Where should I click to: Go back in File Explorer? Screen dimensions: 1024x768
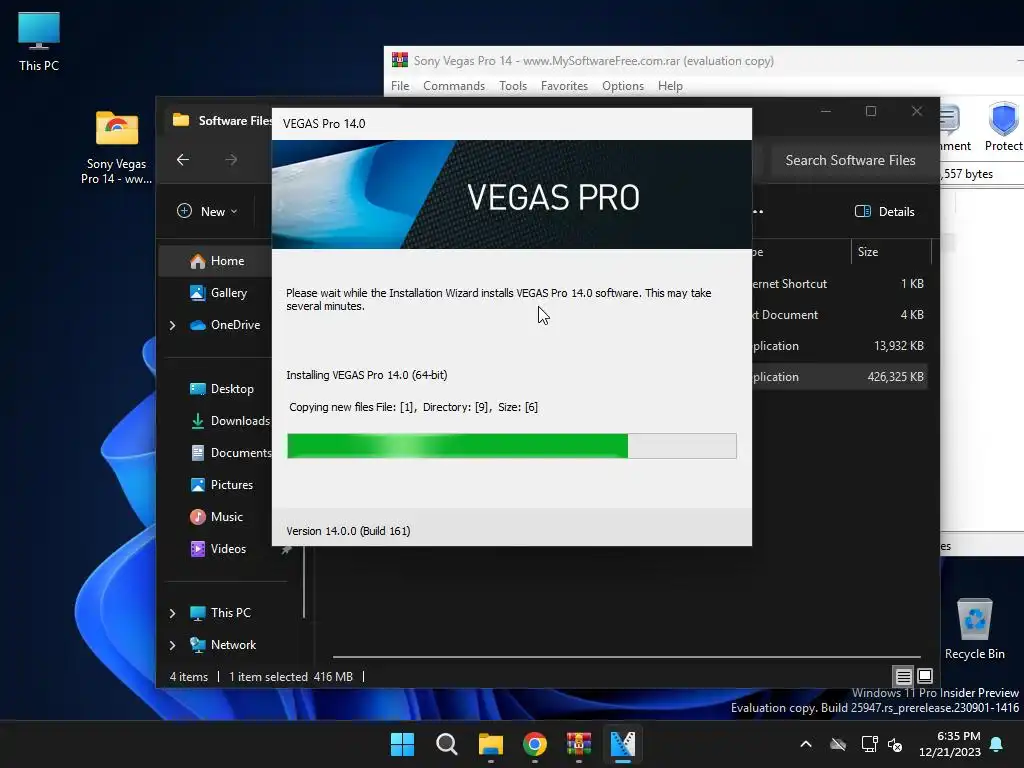183,159
